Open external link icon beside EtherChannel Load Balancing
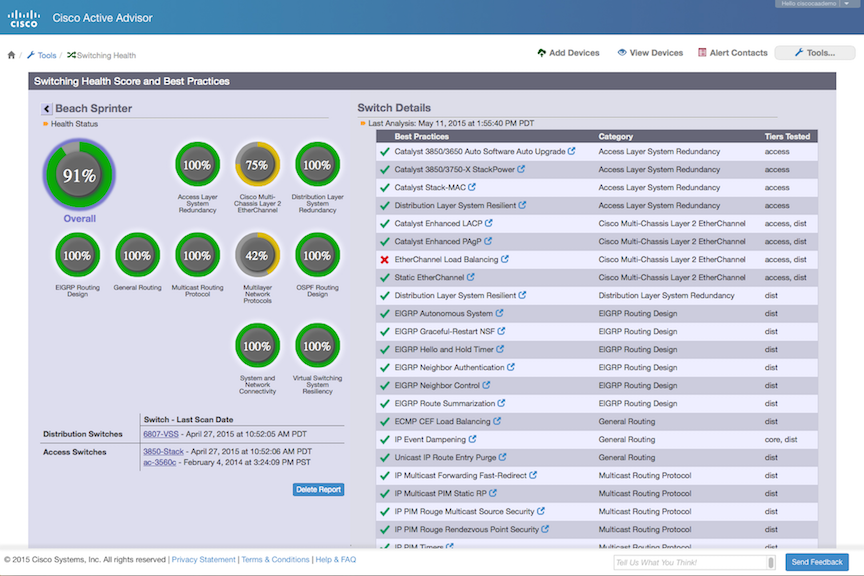The width and height of the screenshot is (864, 576). point(505,259)
